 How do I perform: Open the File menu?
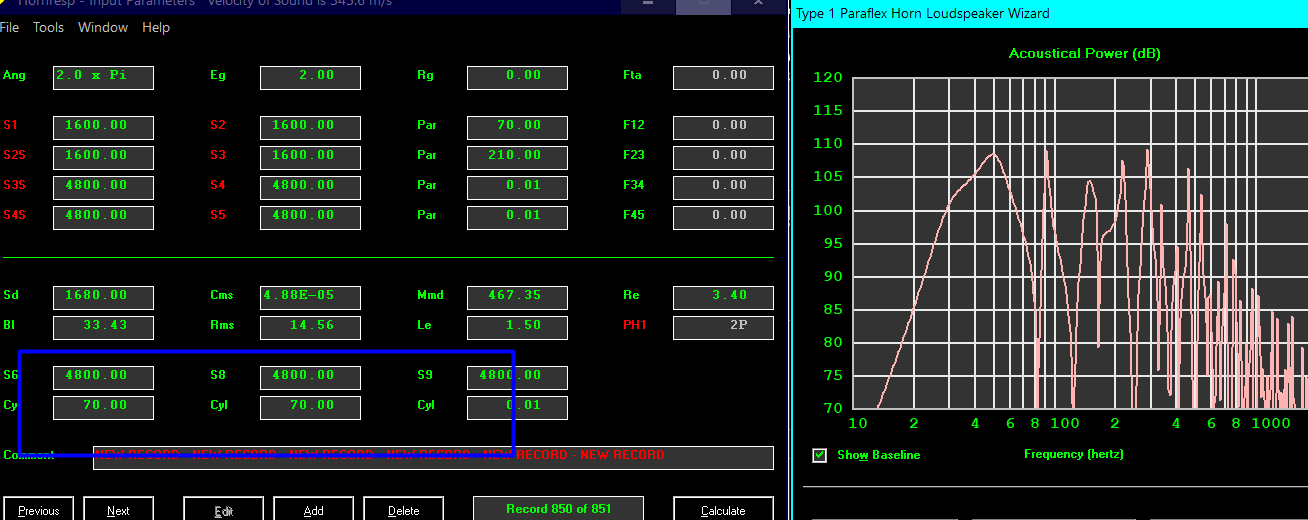pyautogui.click(x=9, y=27)
